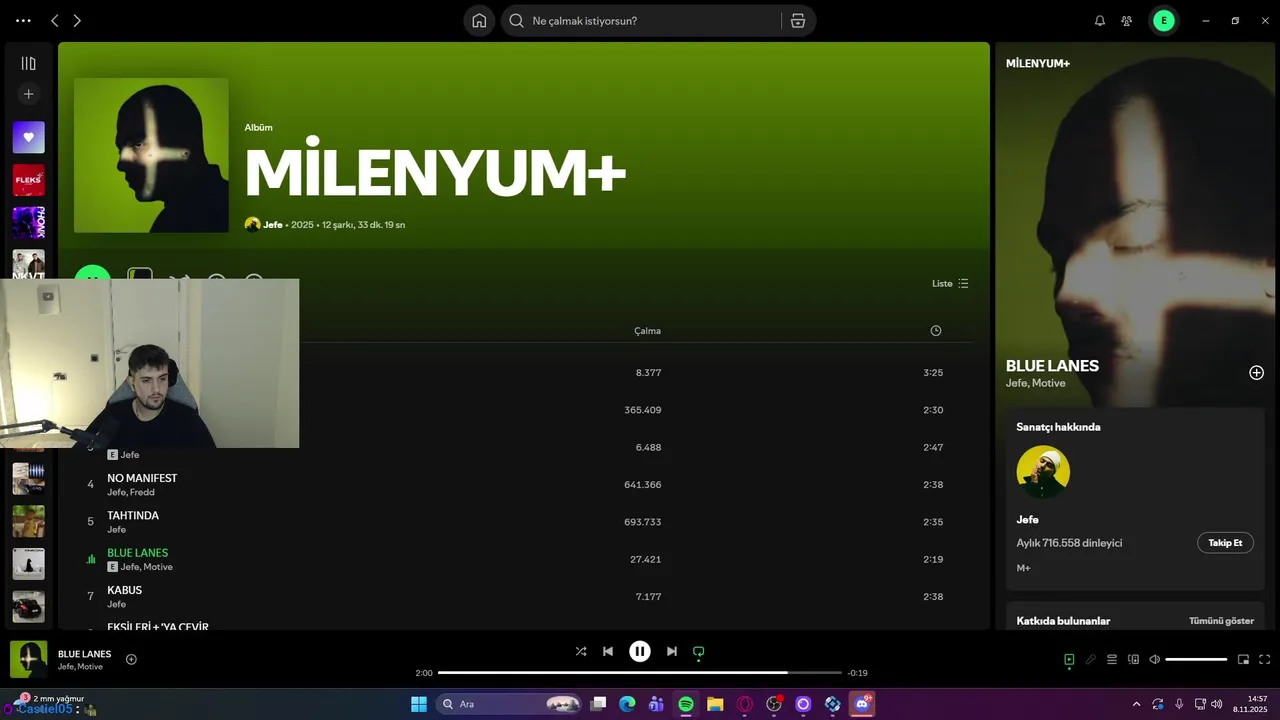1280x720 pixels.
Task: Open OBS Studio from the taskbar
Action: click(774, 704)
